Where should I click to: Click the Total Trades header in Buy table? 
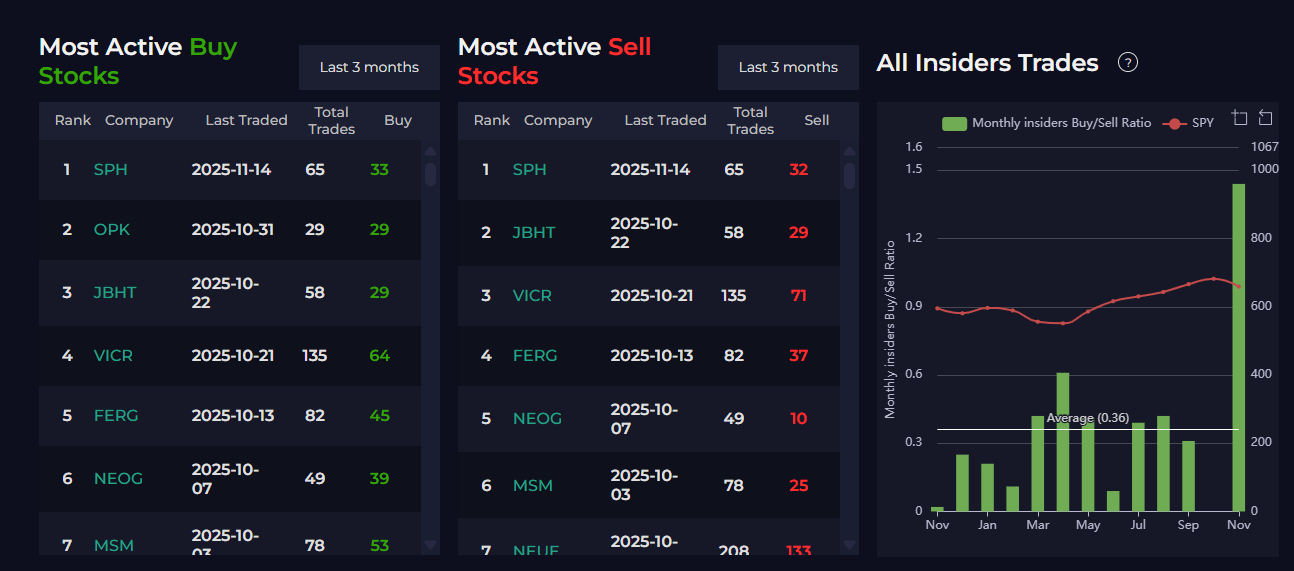click(332, 121)
